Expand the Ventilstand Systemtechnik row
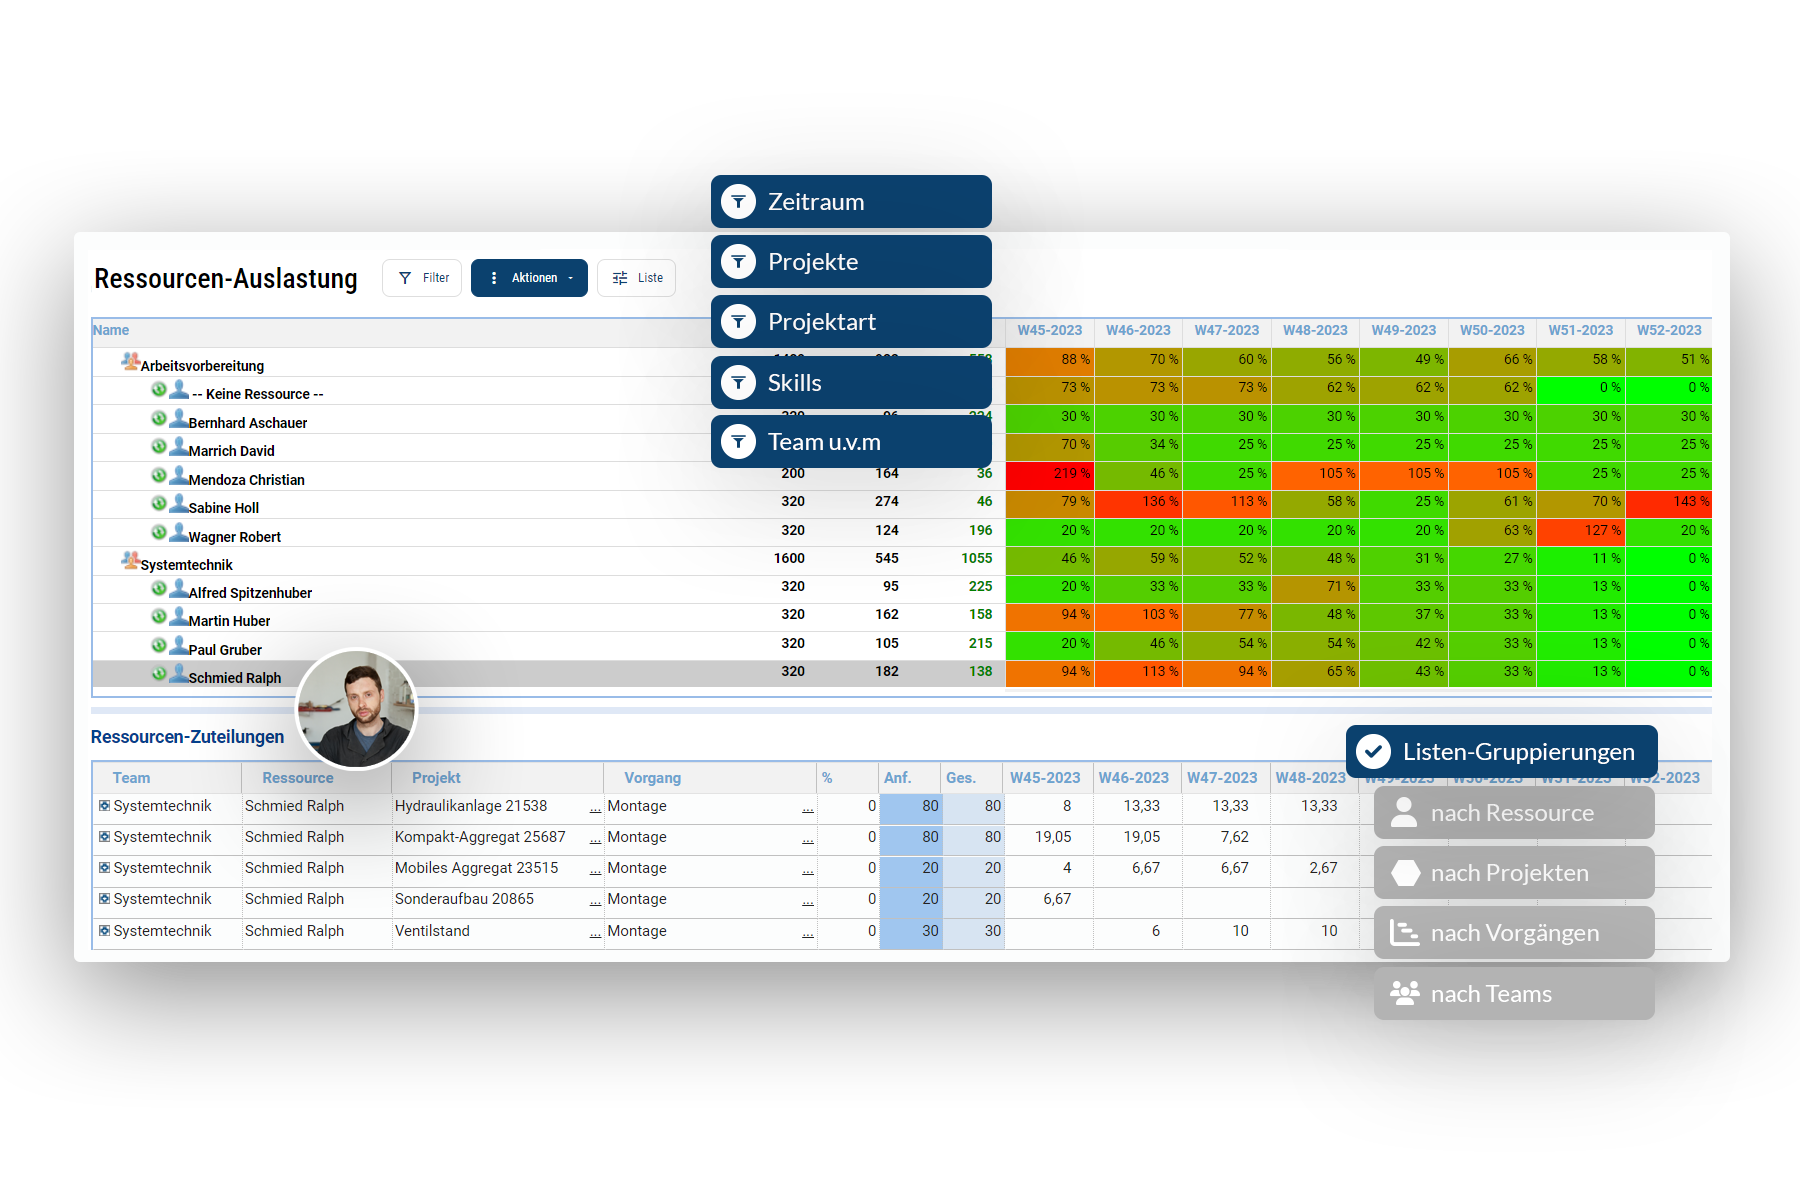The image size is (1800, 1200). point(104,930)
